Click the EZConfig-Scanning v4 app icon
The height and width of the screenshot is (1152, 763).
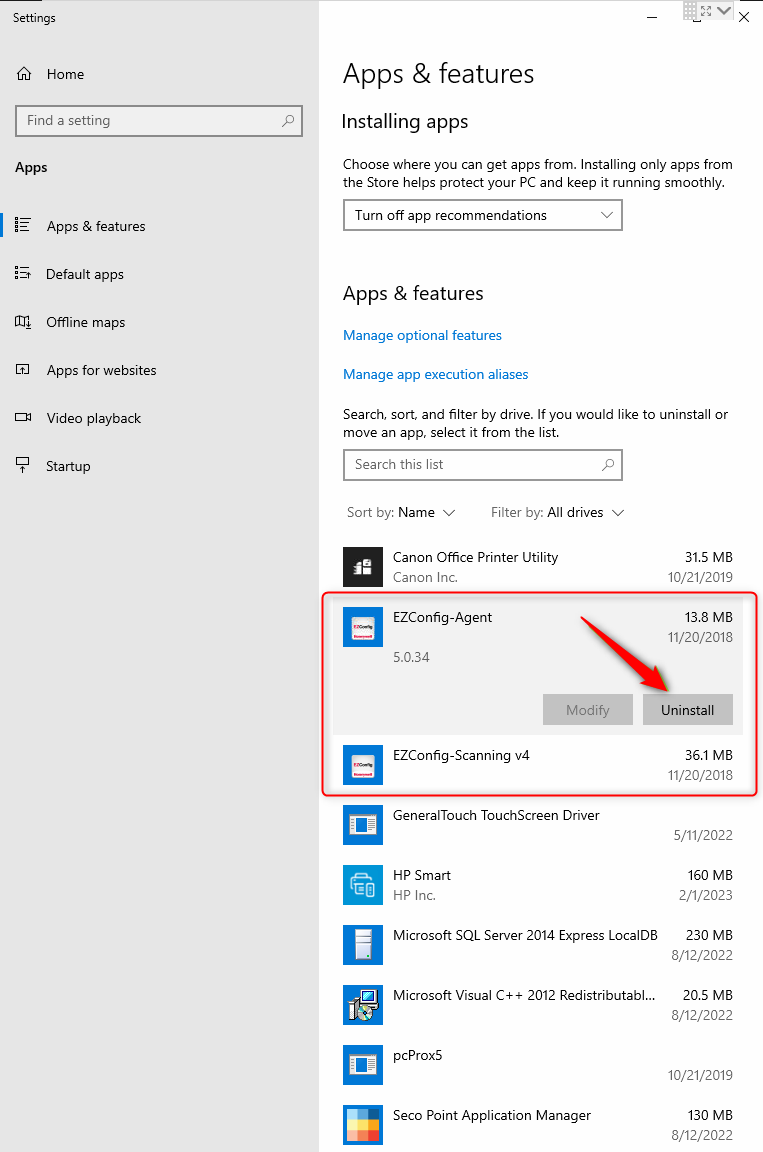click(363, 765)
